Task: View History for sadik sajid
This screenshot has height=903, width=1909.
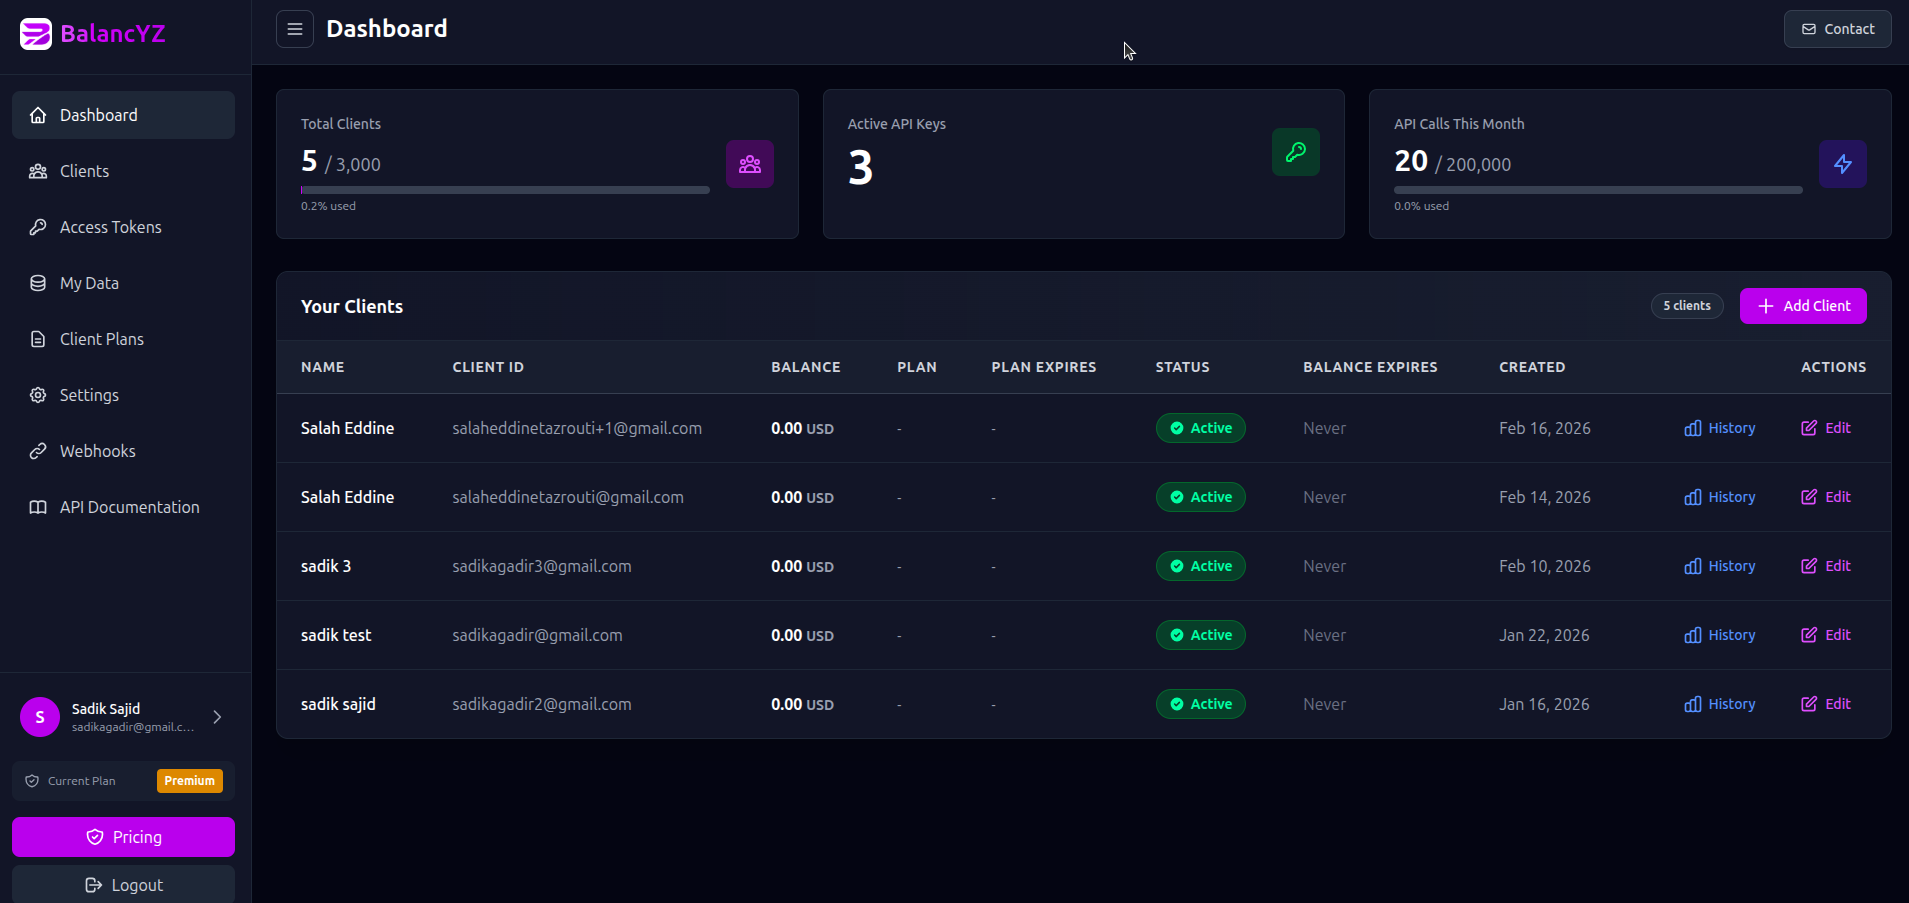Action: coord(1720,704)
